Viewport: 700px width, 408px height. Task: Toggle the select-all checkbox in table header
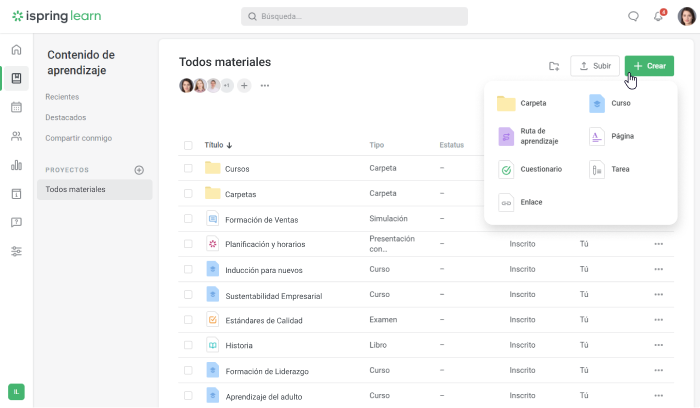coord(188,145)
